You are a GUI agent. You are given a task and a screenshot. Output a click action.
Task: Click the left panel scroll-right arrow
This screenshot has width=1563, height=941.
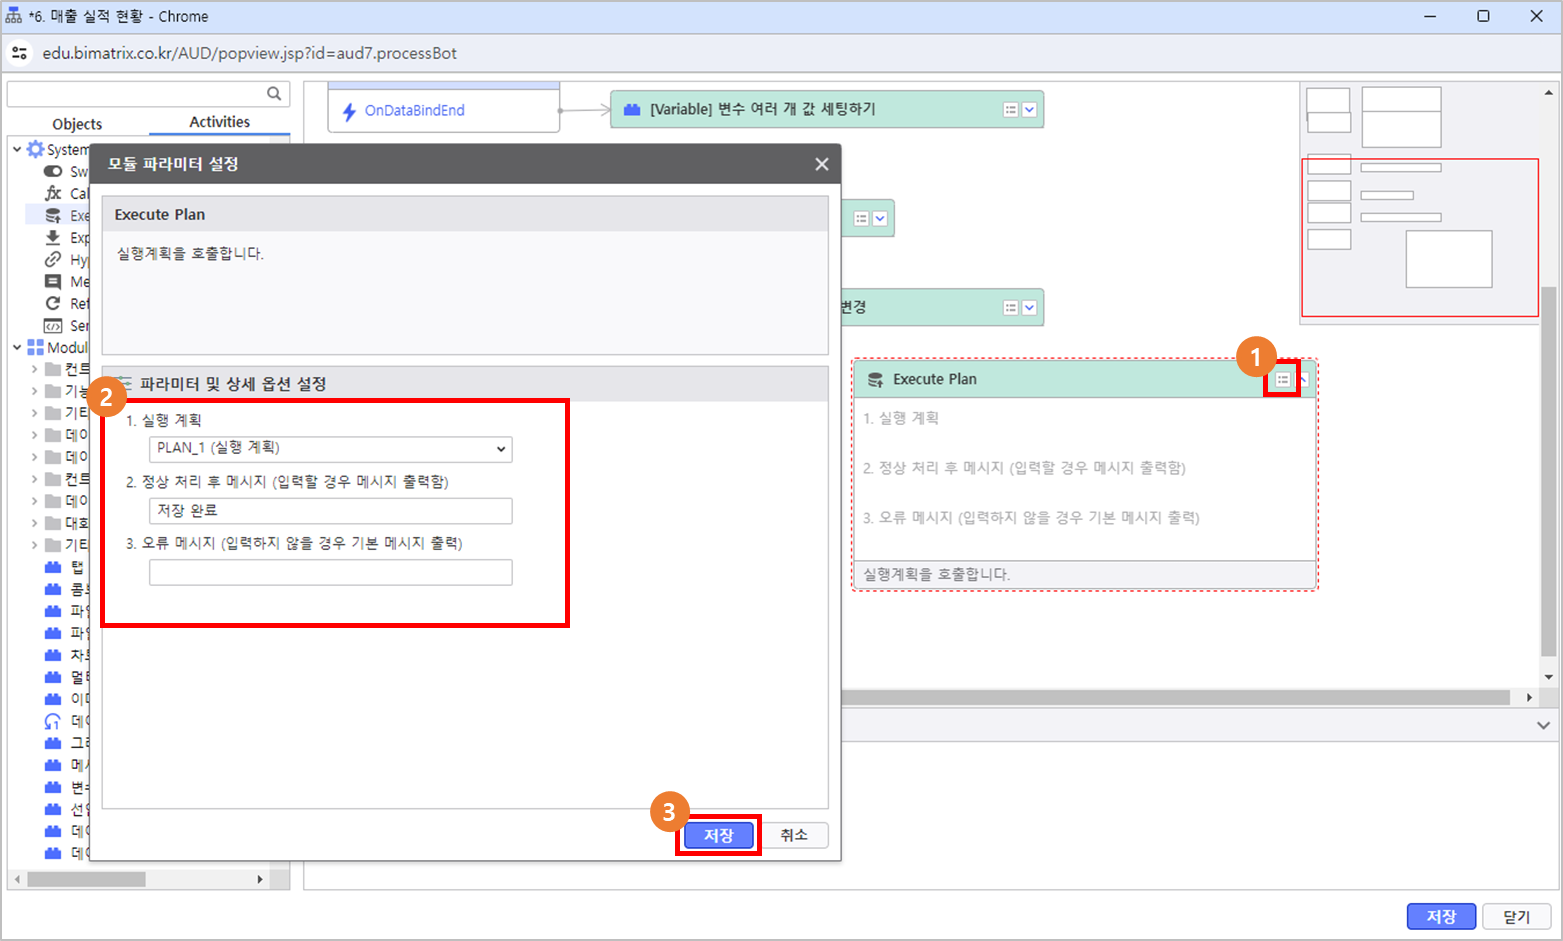[x=260, y=879]
